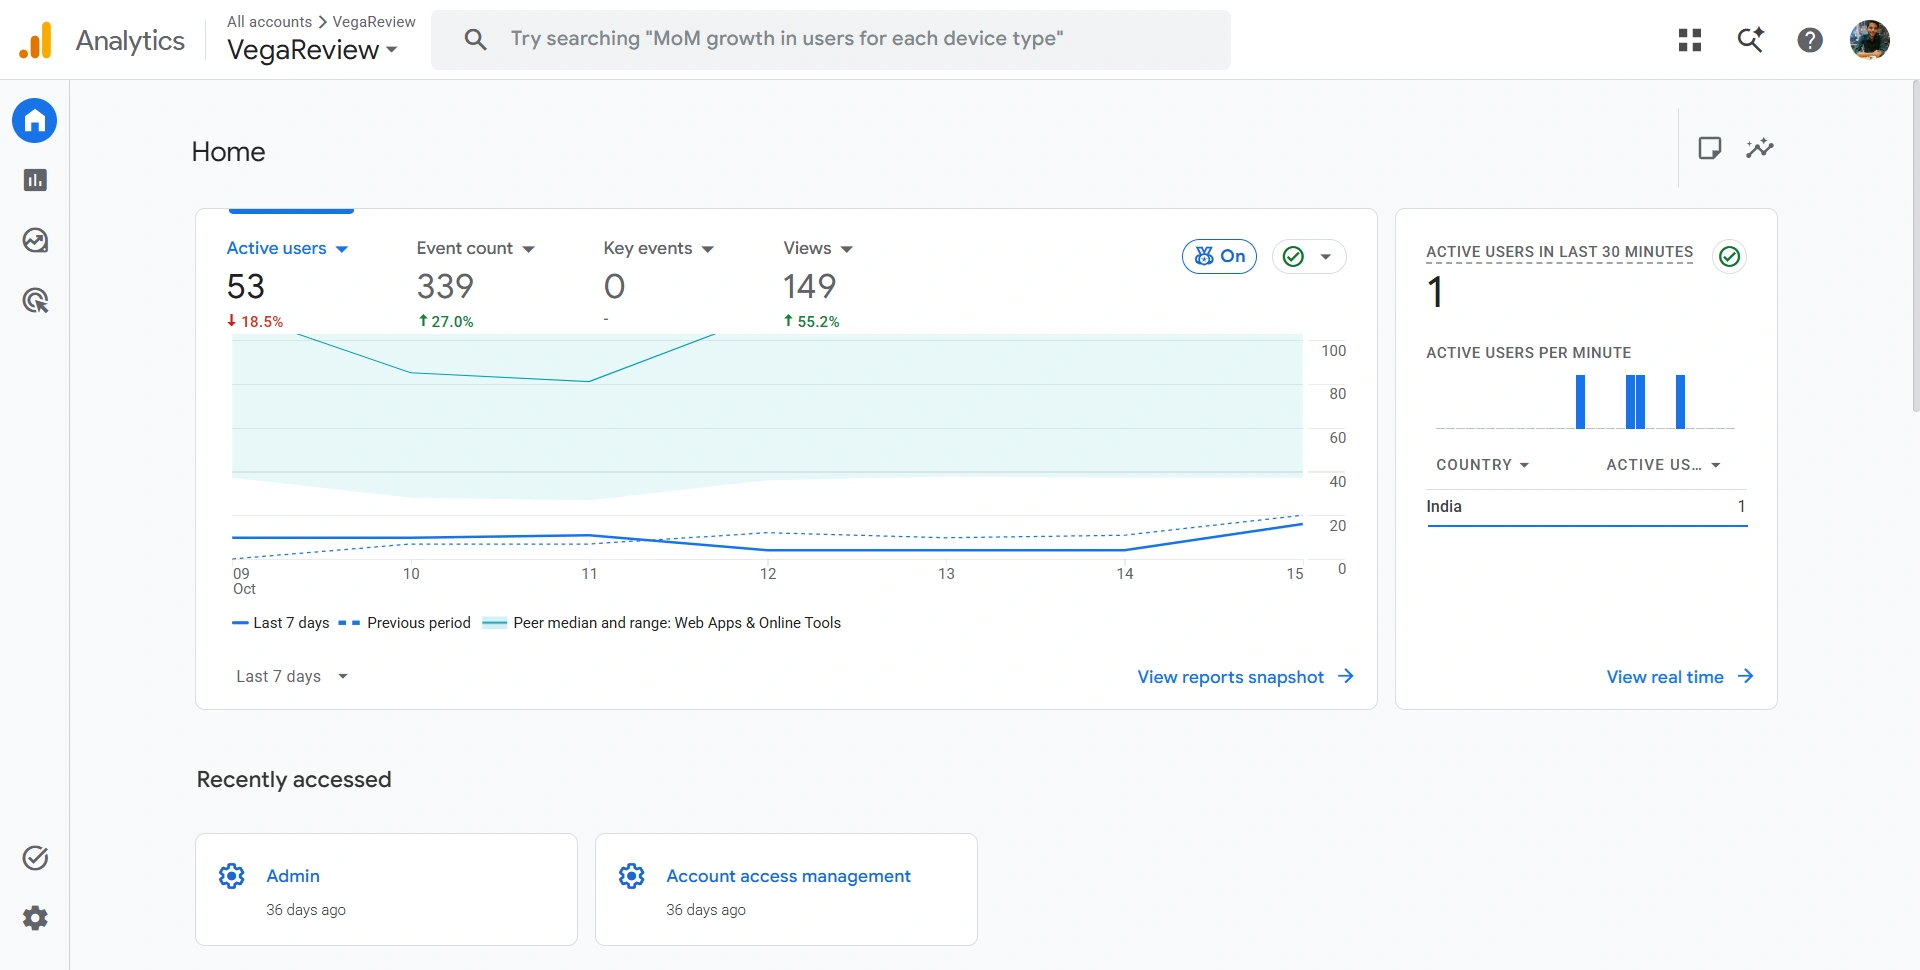Click the ACTIVE USERS IN LAST 30 MINUTES heading

(1559, 252)
